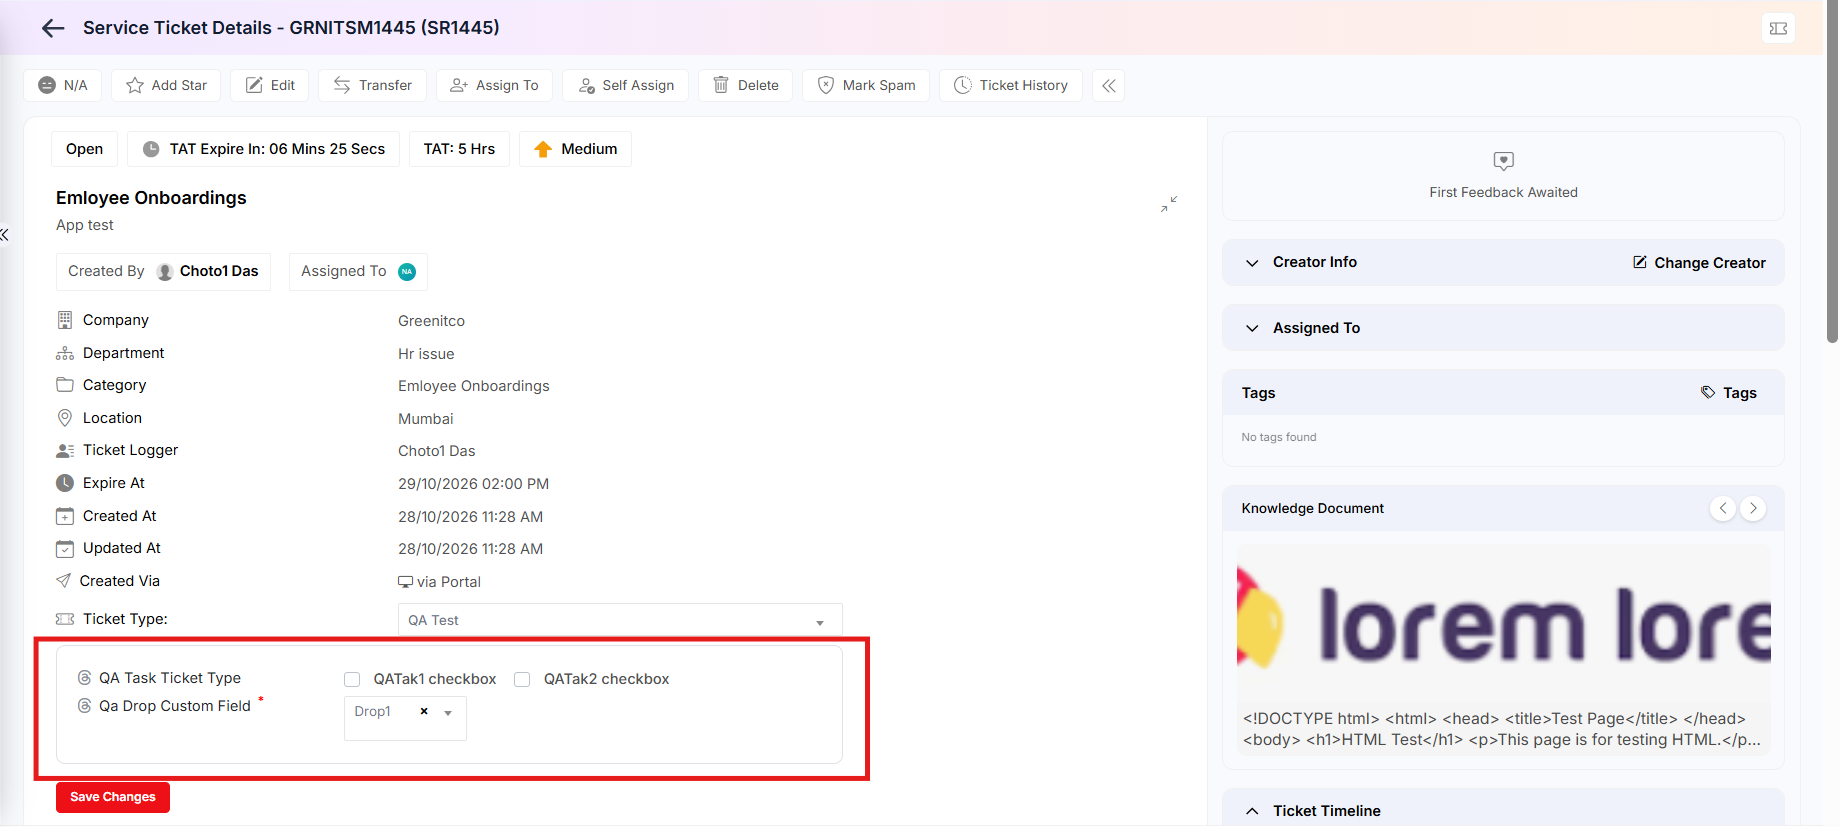
Task: Click Assign To in the toolbar
Action: [494, 85]
